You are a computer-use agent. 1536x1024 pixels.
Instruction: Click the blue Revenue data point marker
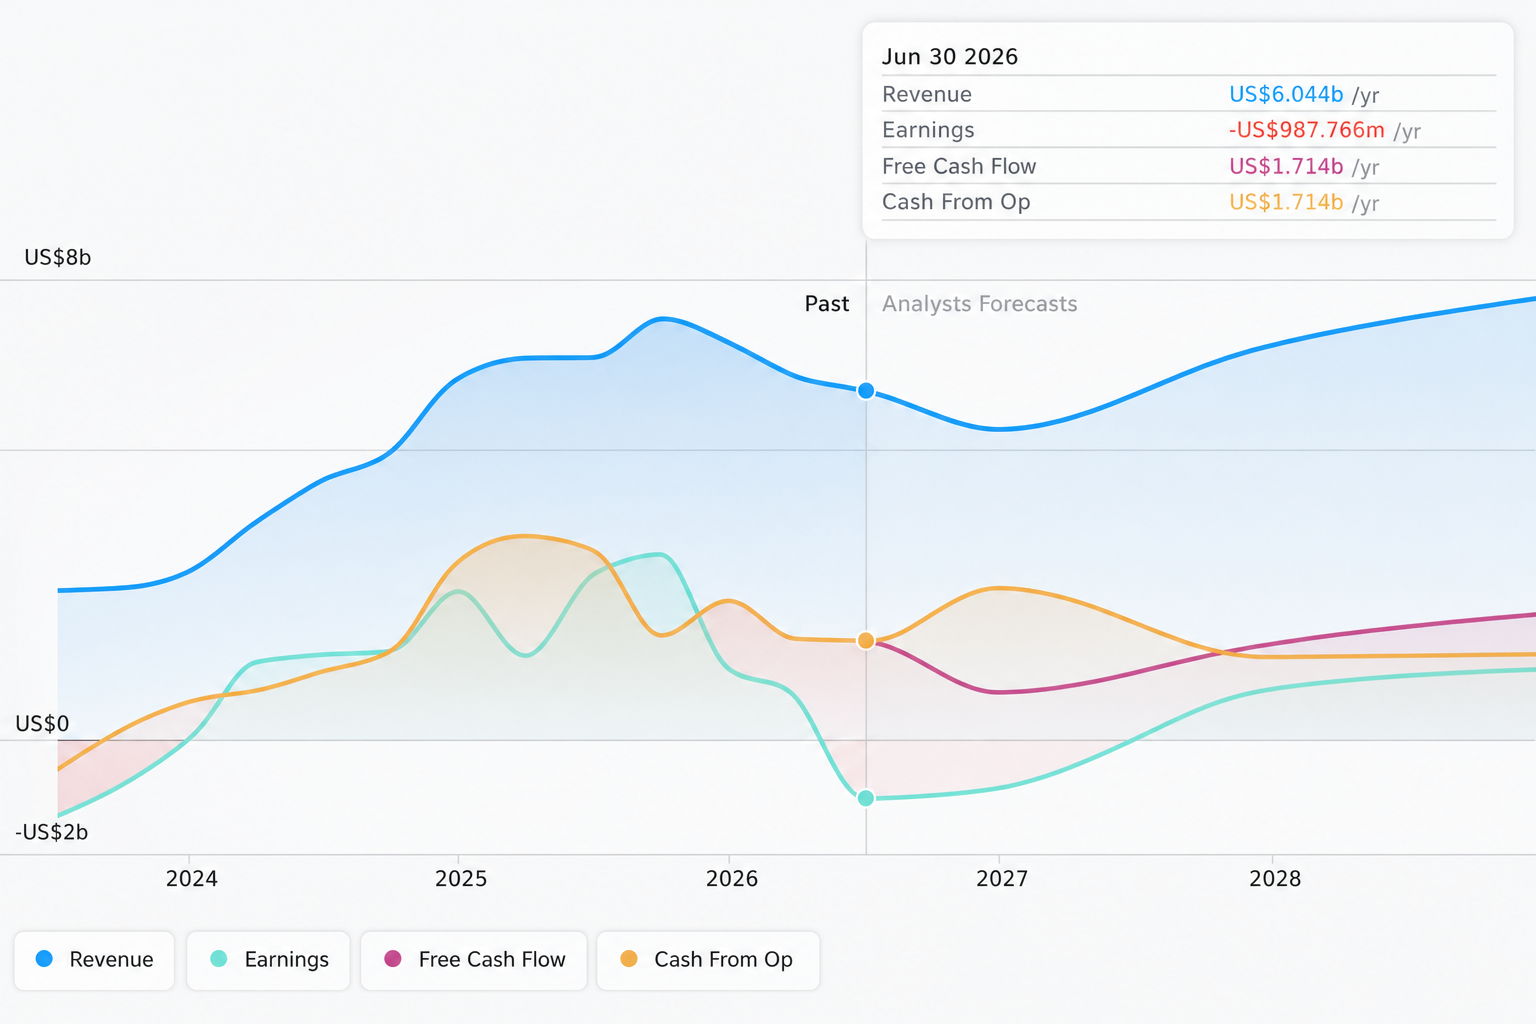click(866, 391)
